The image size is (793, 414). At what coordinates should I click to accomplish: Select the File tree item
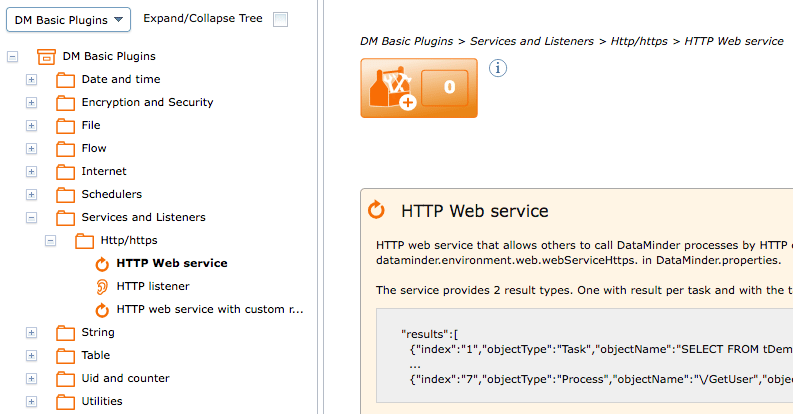[x=91, y=125]
